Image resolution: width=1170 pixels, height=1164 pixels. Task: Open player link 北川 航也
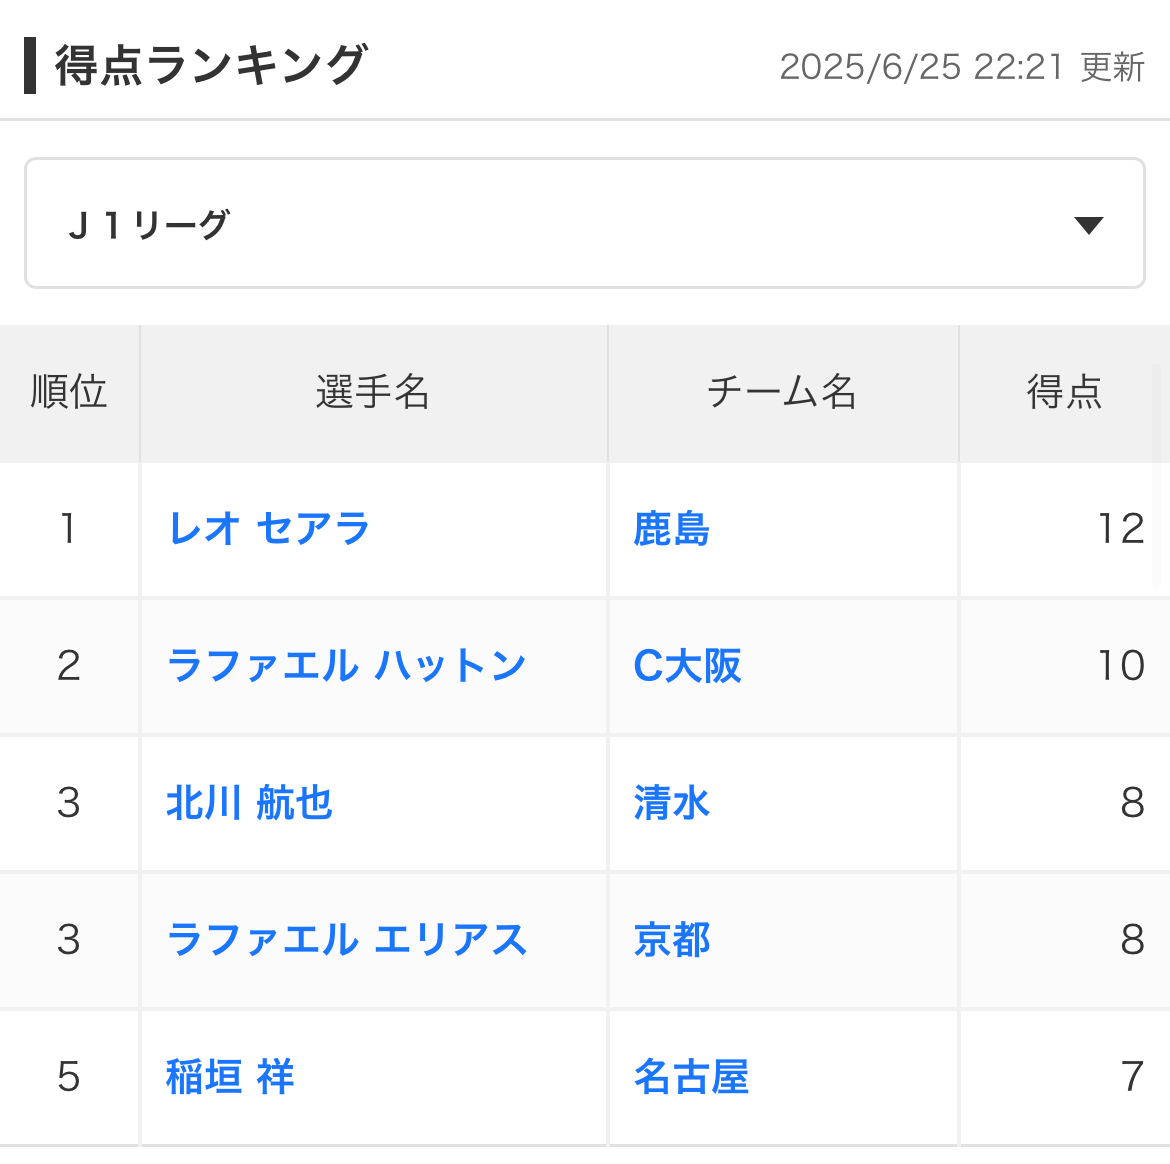click(249, 803)
